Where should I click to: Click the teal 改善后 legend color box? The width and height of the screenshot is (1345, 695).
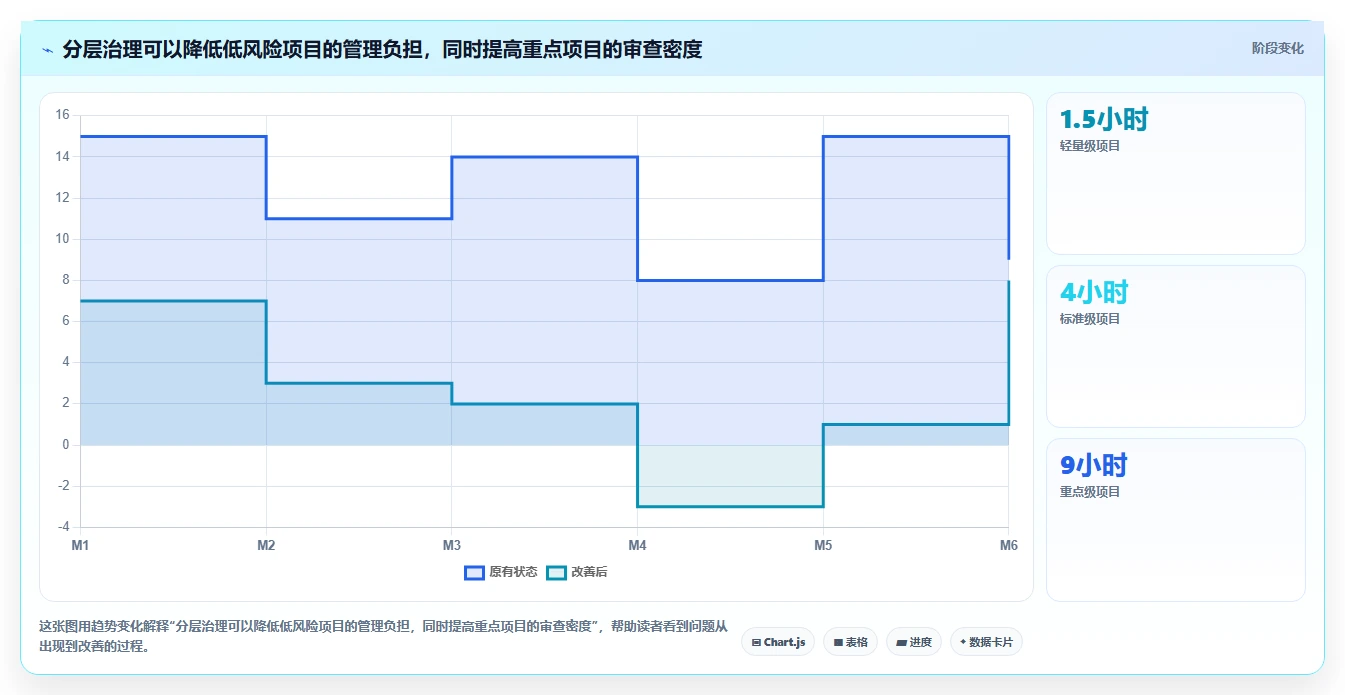coord(555,572)
